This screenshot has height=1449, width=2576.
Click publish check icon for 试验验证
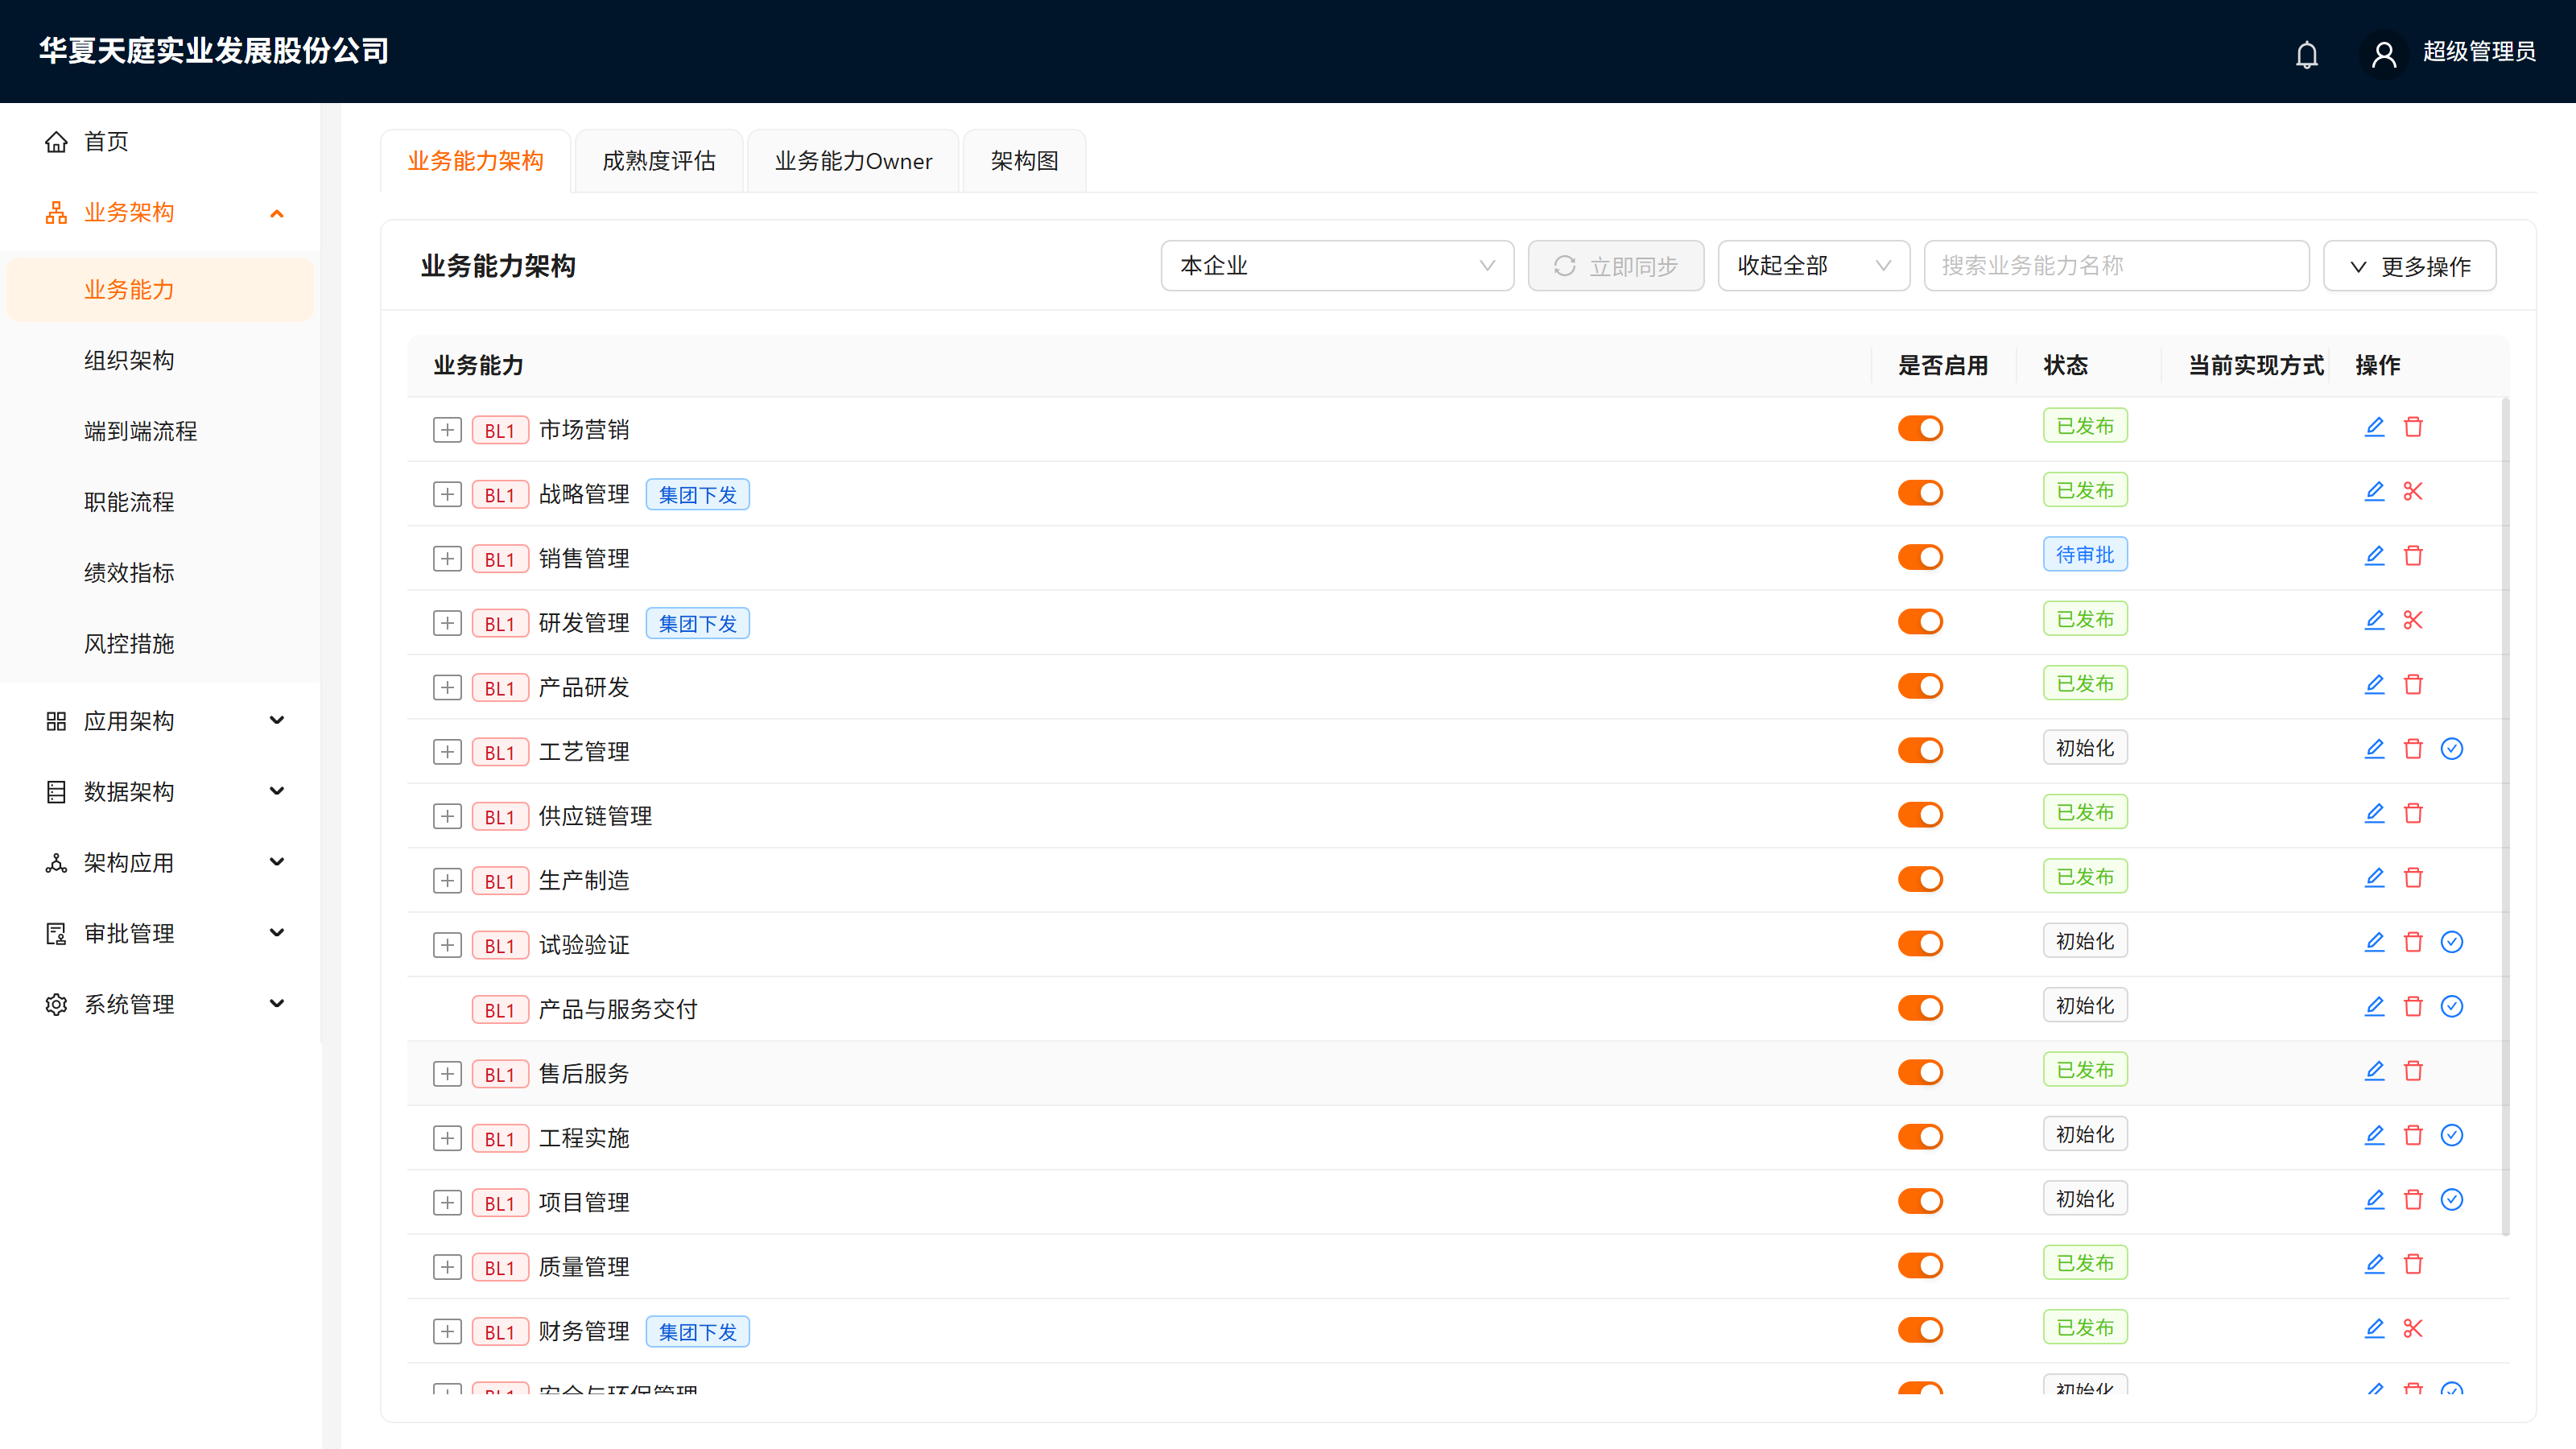pyautogui.click(x=2451, y=942)
